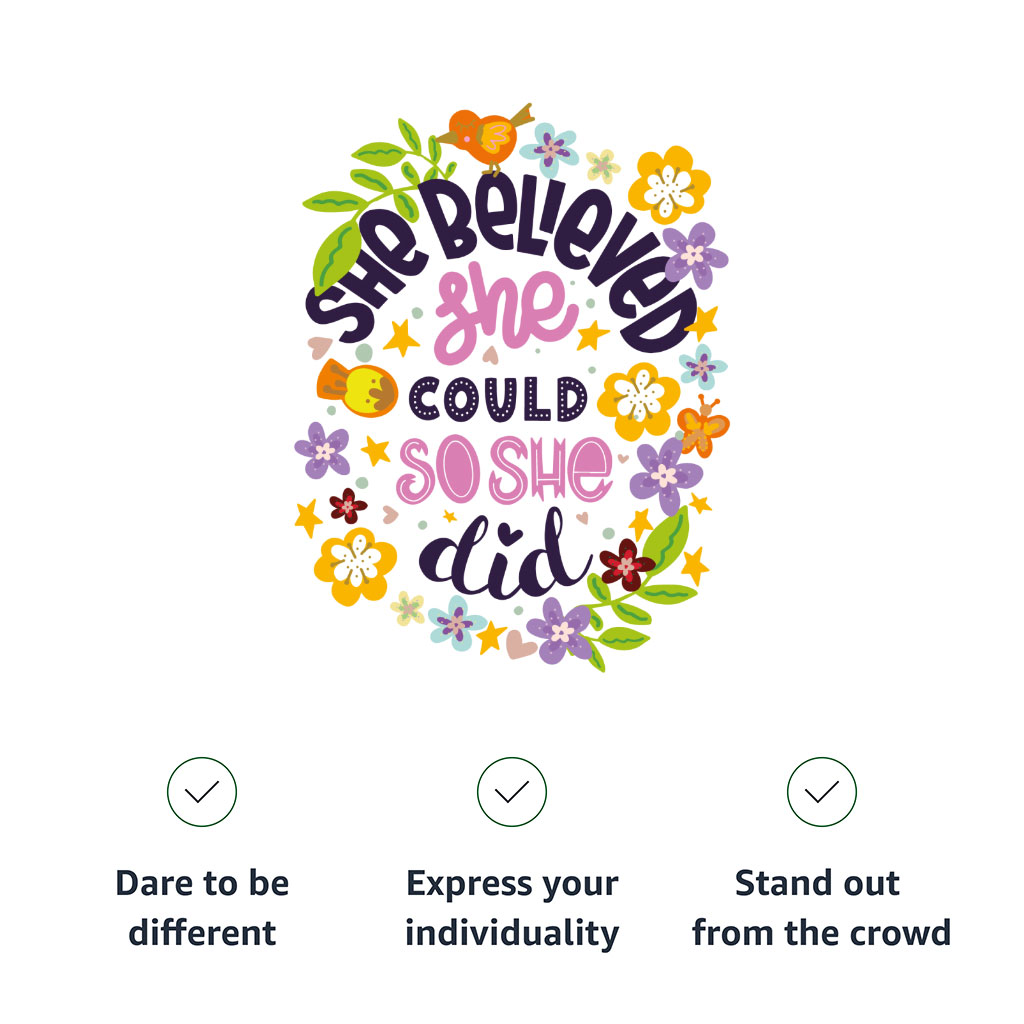Click the yellow bird left of "COULD"
This screenshot has height=1024, width=1024.
tap(357, 388)
